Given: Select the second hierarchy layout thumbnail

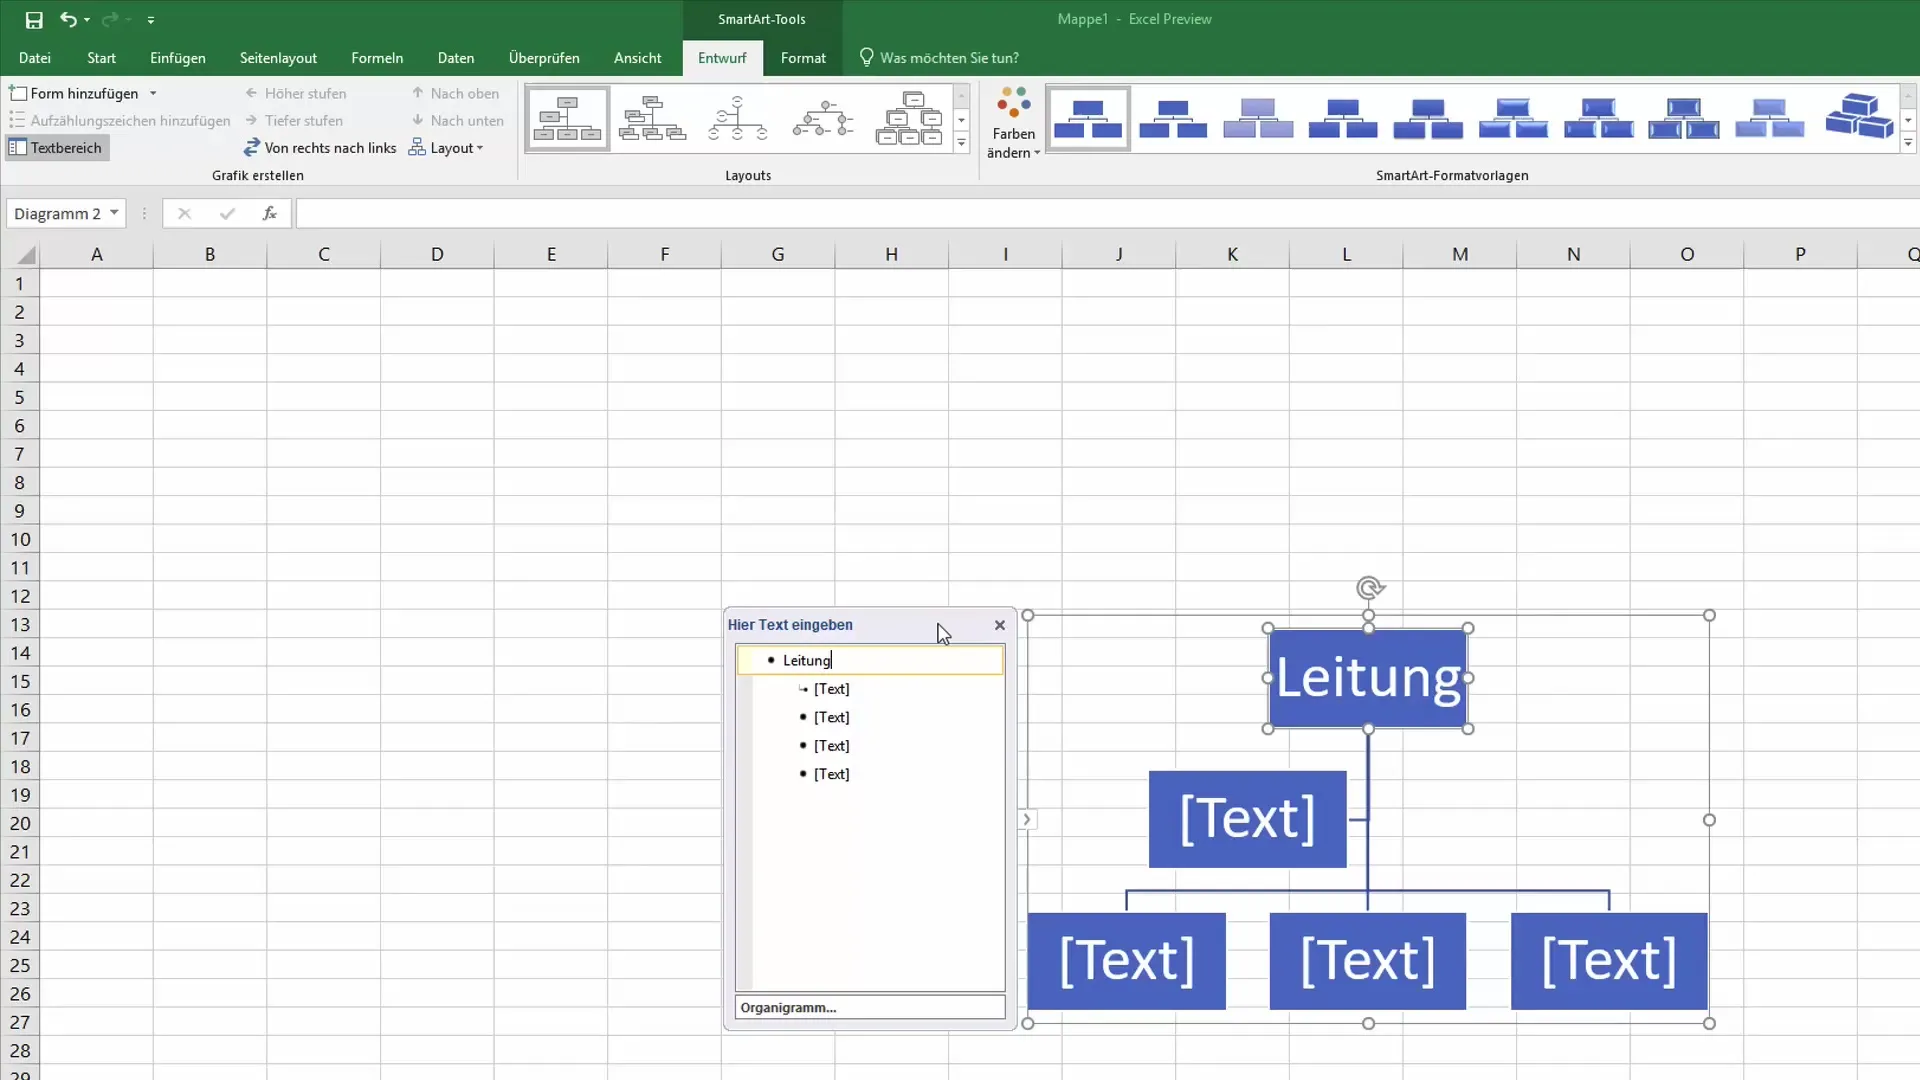Looking at the screenshot, I should [653, 119].
